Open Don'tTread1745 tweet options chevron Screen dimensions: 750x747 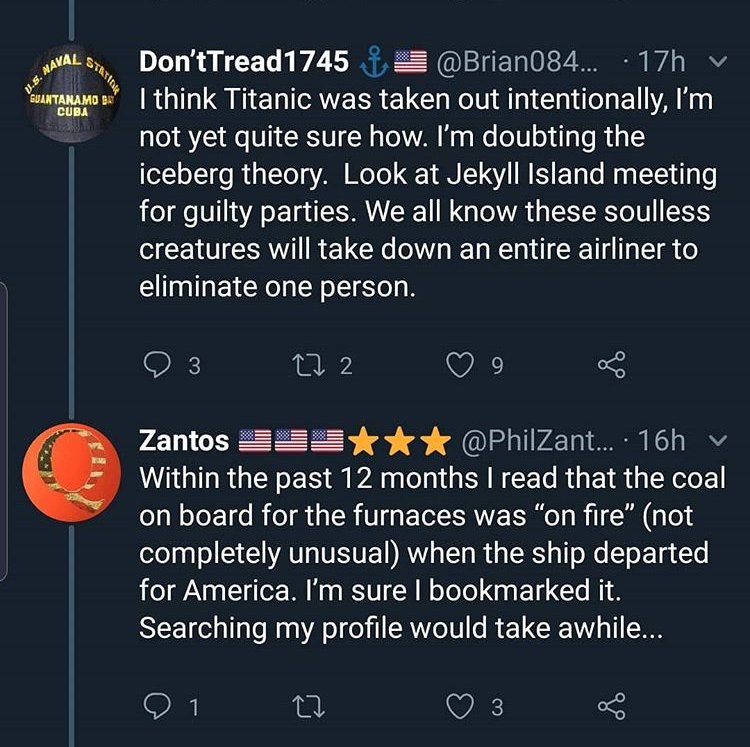coord(716,62)
